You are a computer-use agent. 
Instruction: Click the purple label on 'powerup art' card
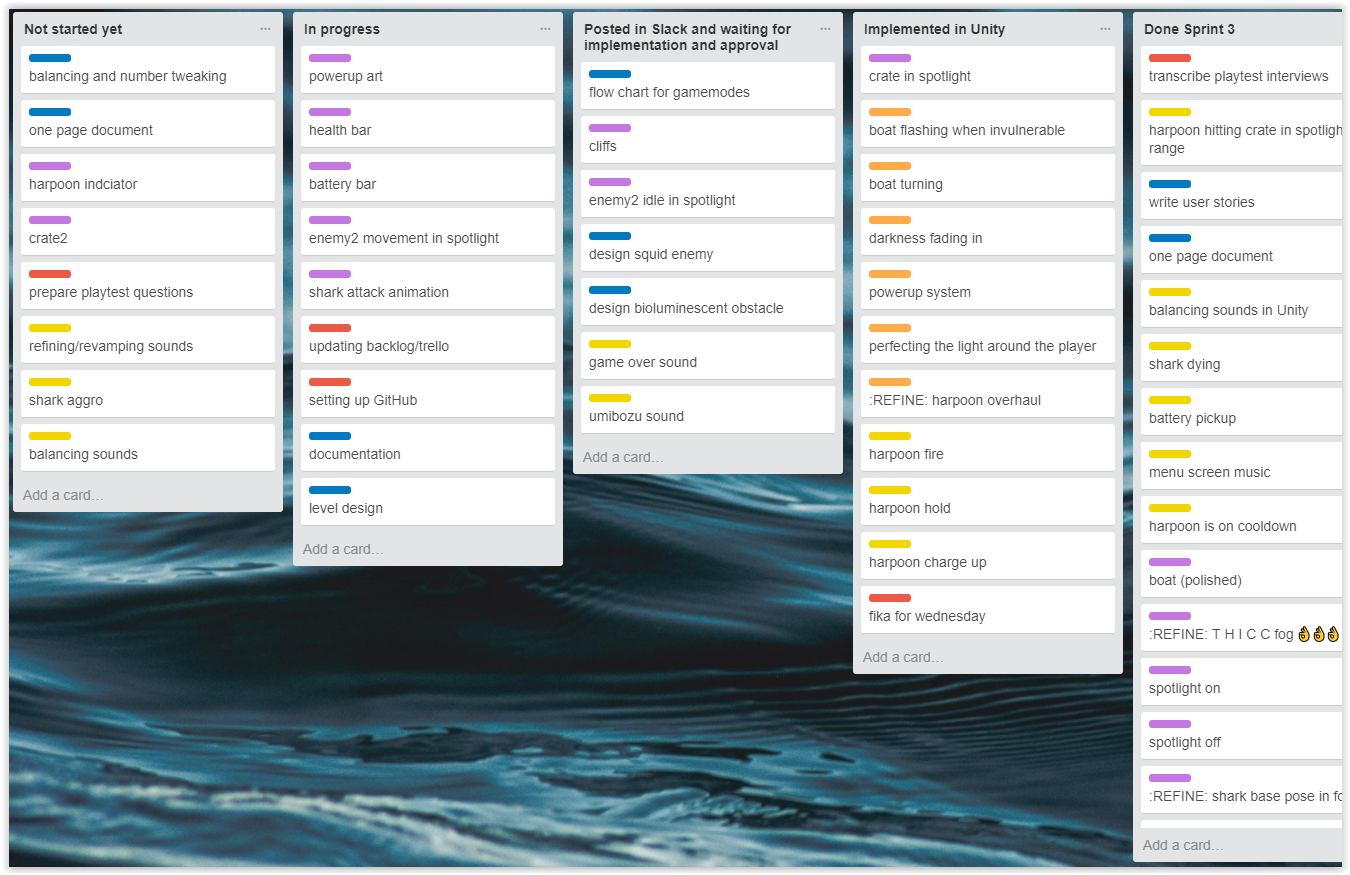(329, 58)
